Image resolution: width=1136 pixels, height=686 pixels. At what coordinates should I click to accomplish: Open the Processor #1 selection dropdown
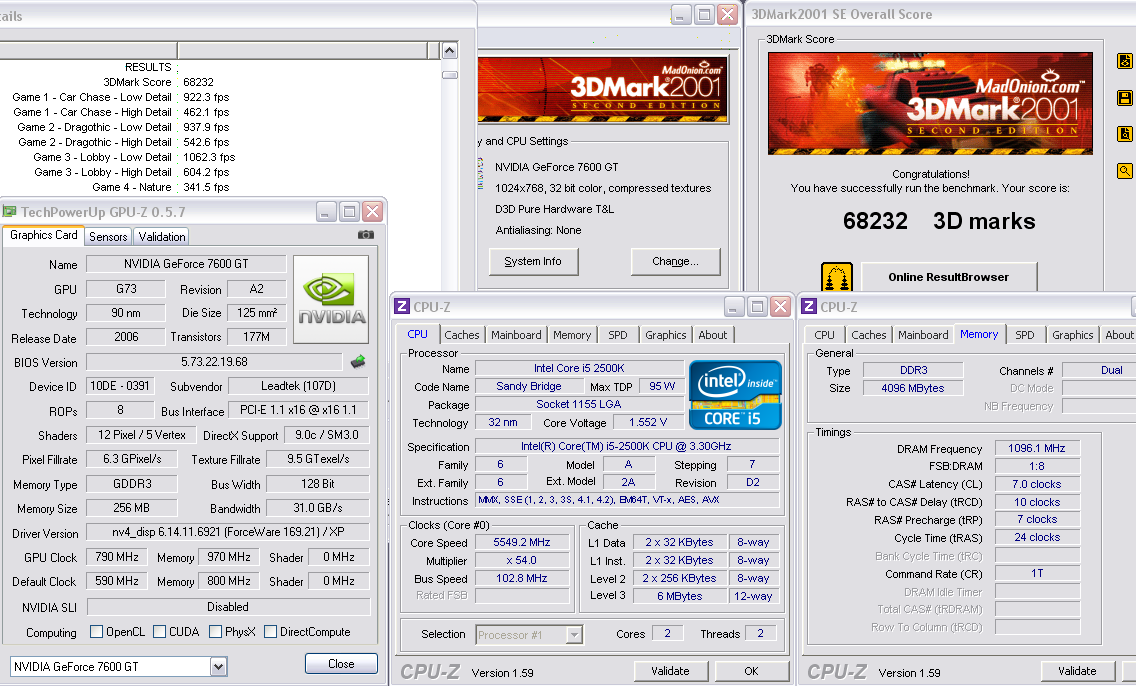(574, 635)
